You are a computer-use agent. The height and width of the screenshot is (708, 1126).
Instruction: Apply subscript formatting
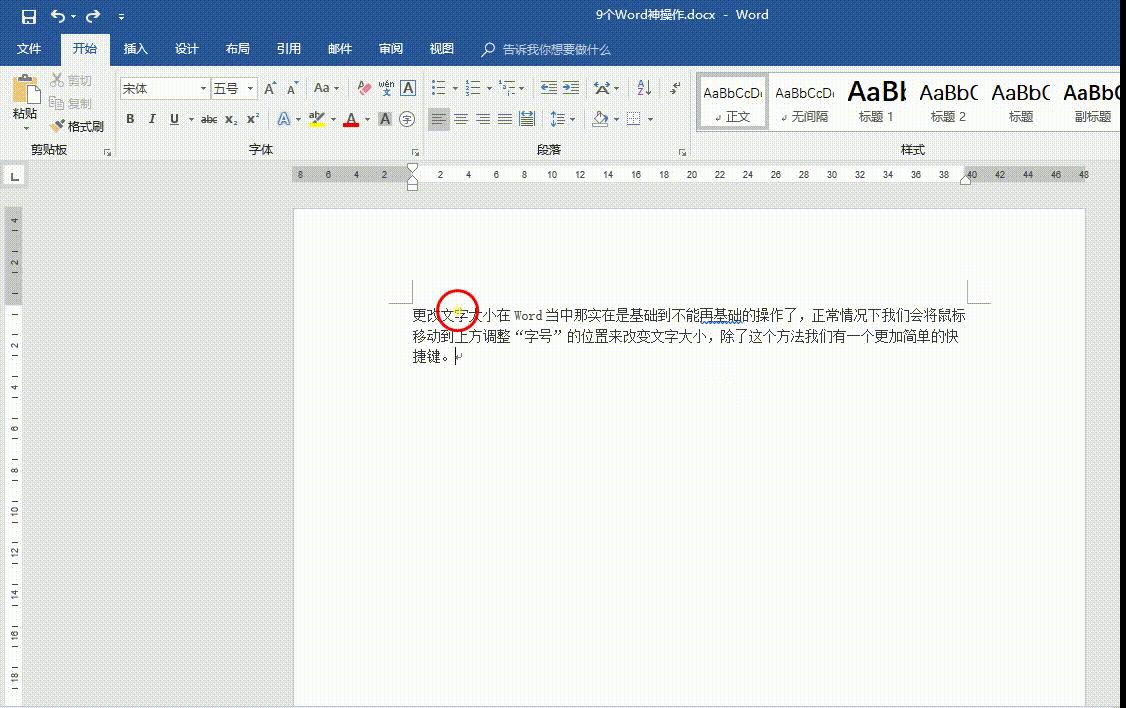coord(230,119)
